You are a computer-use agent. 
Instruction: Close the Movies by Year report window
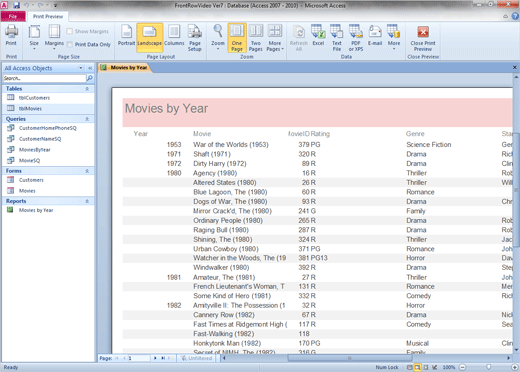pos(515,67)
